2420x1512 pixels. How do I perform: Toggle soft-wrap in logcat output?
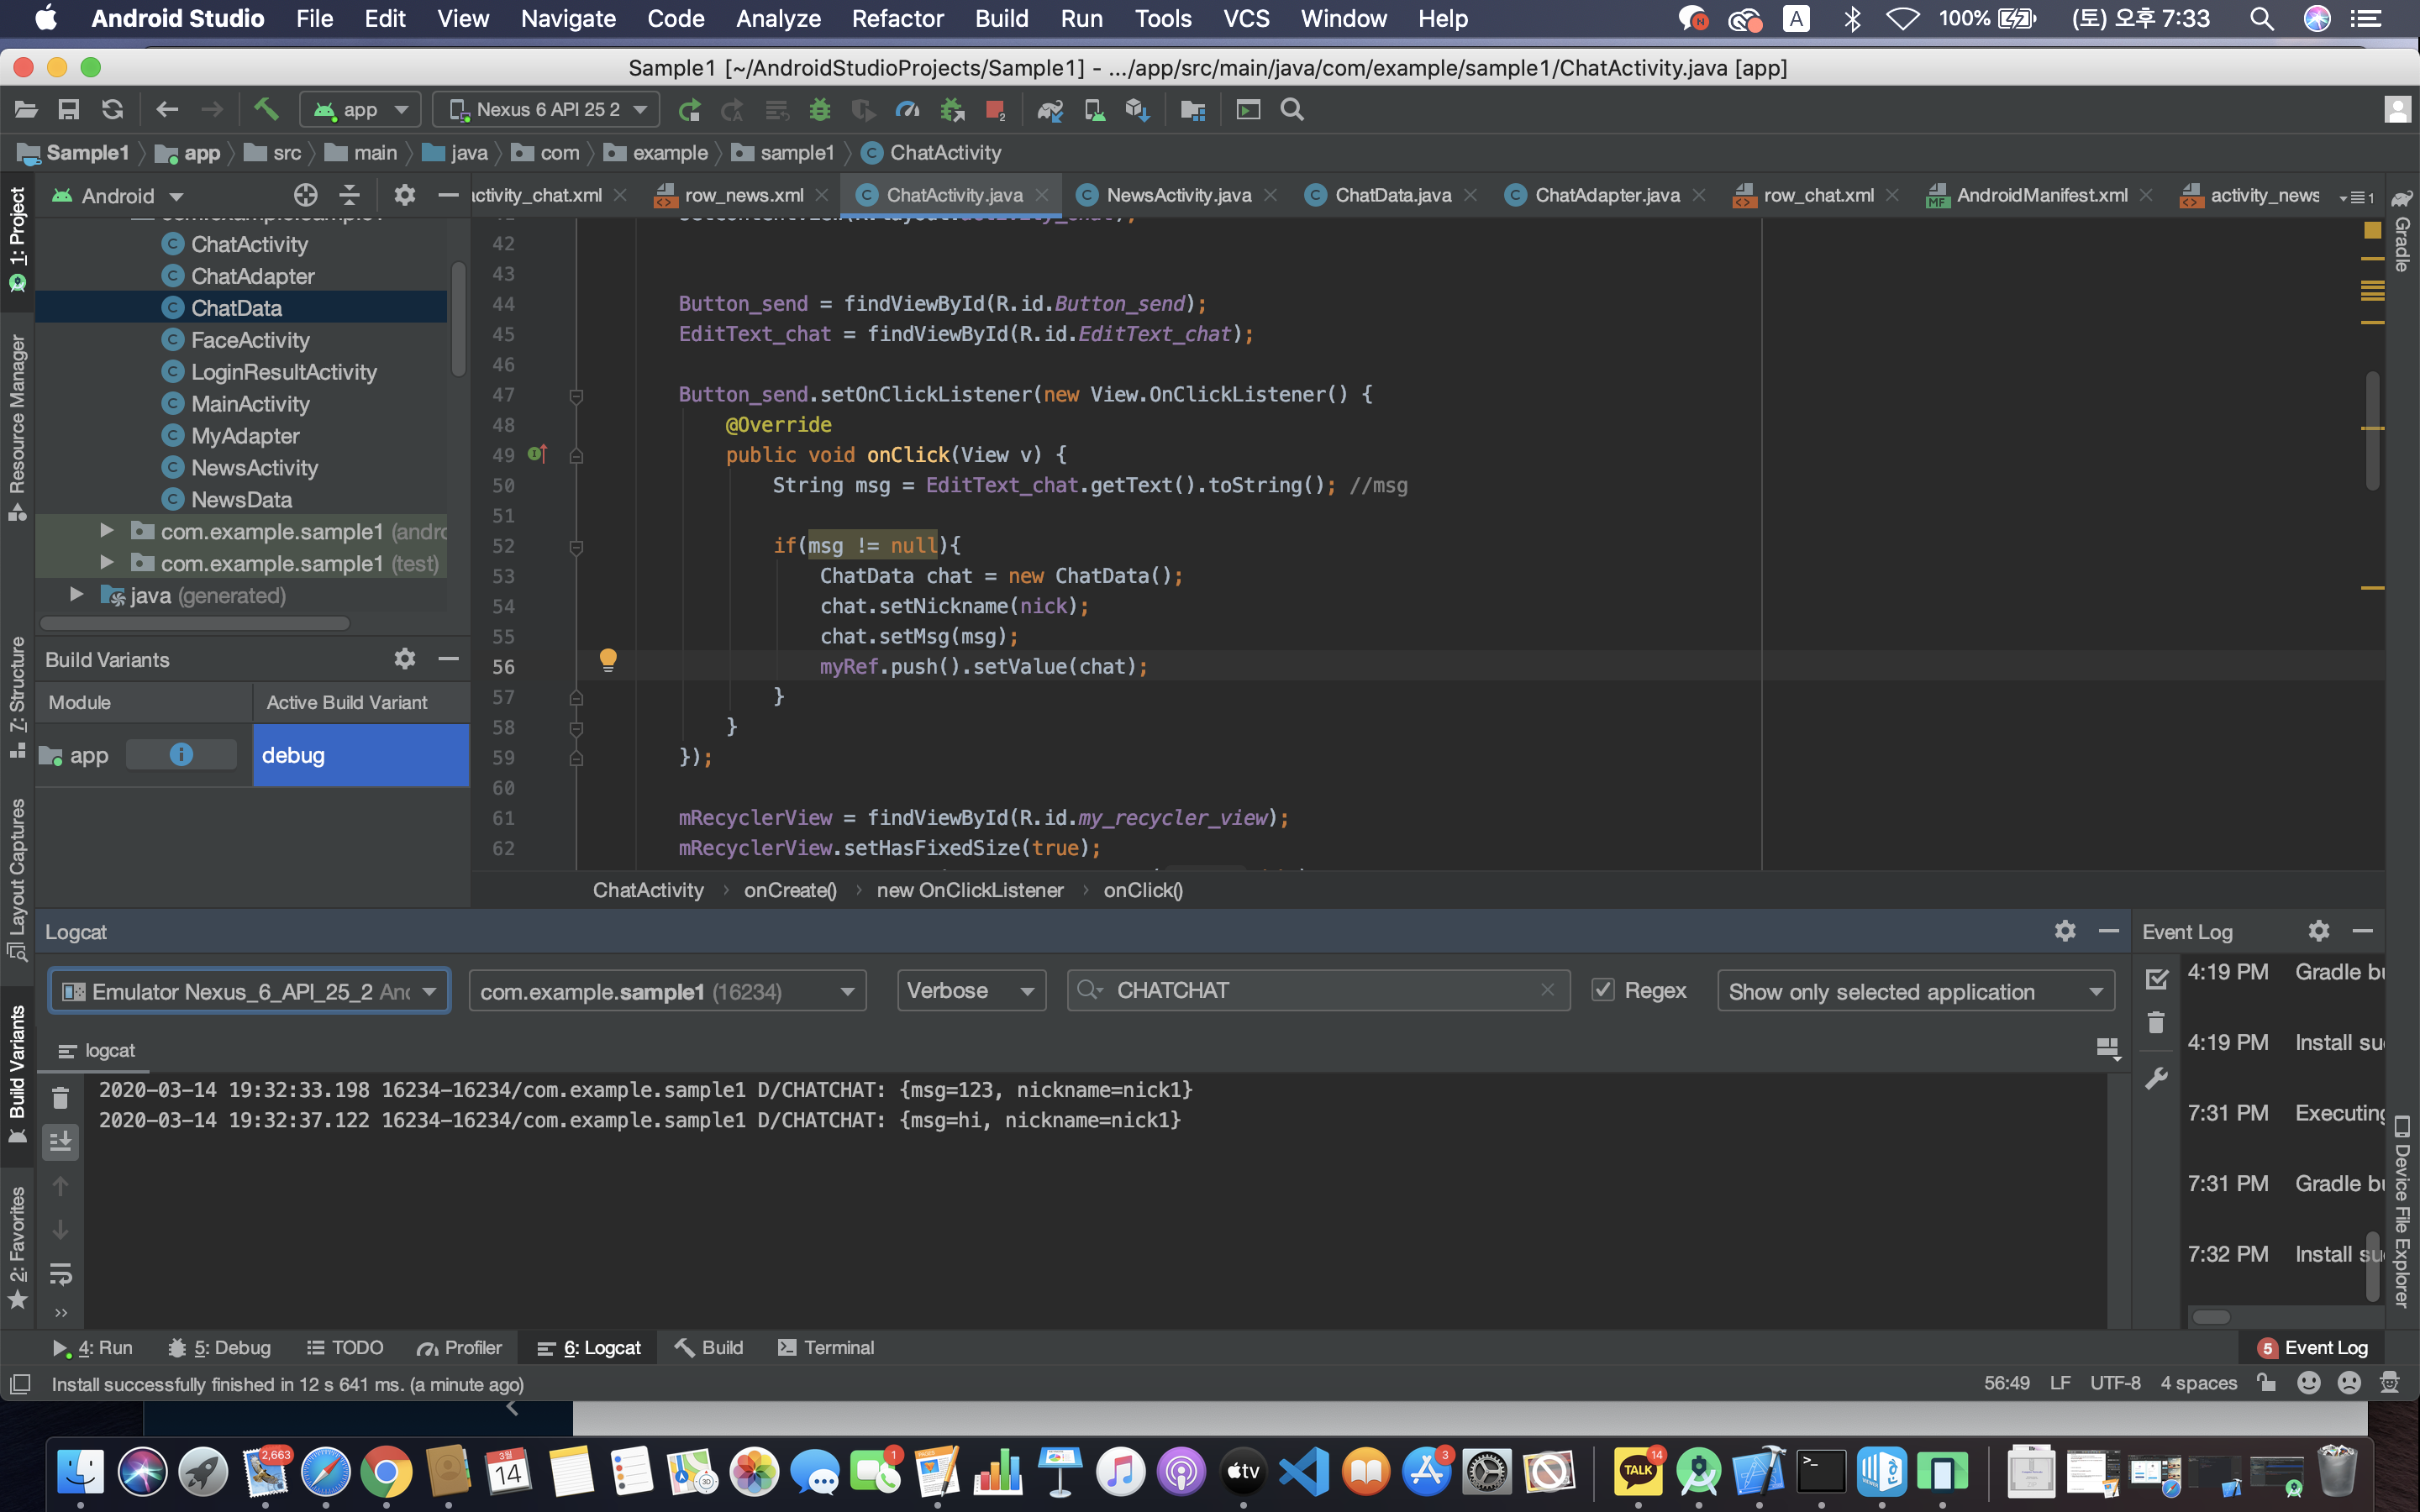click(60, 1273)
